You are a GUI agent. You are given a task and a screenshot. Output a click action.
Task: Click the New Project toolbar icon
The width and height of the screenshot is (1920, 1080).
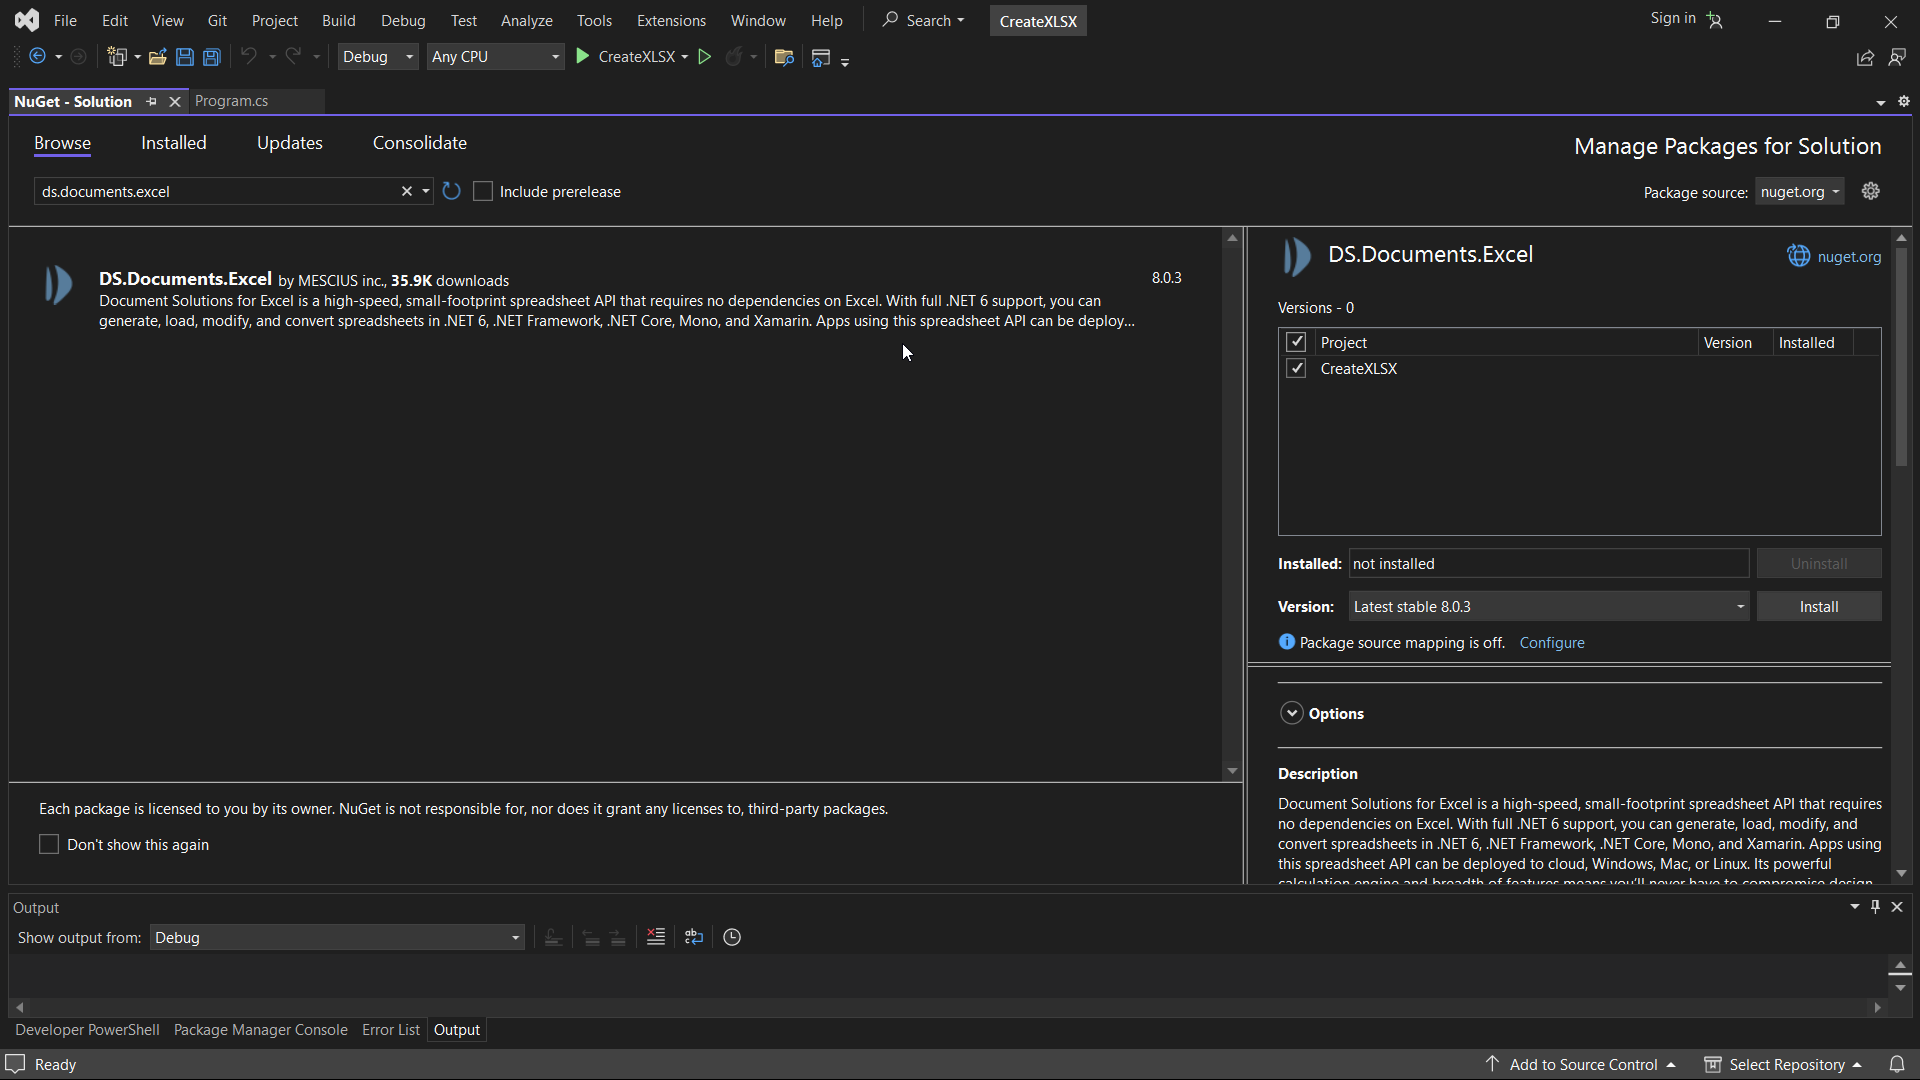117,57
